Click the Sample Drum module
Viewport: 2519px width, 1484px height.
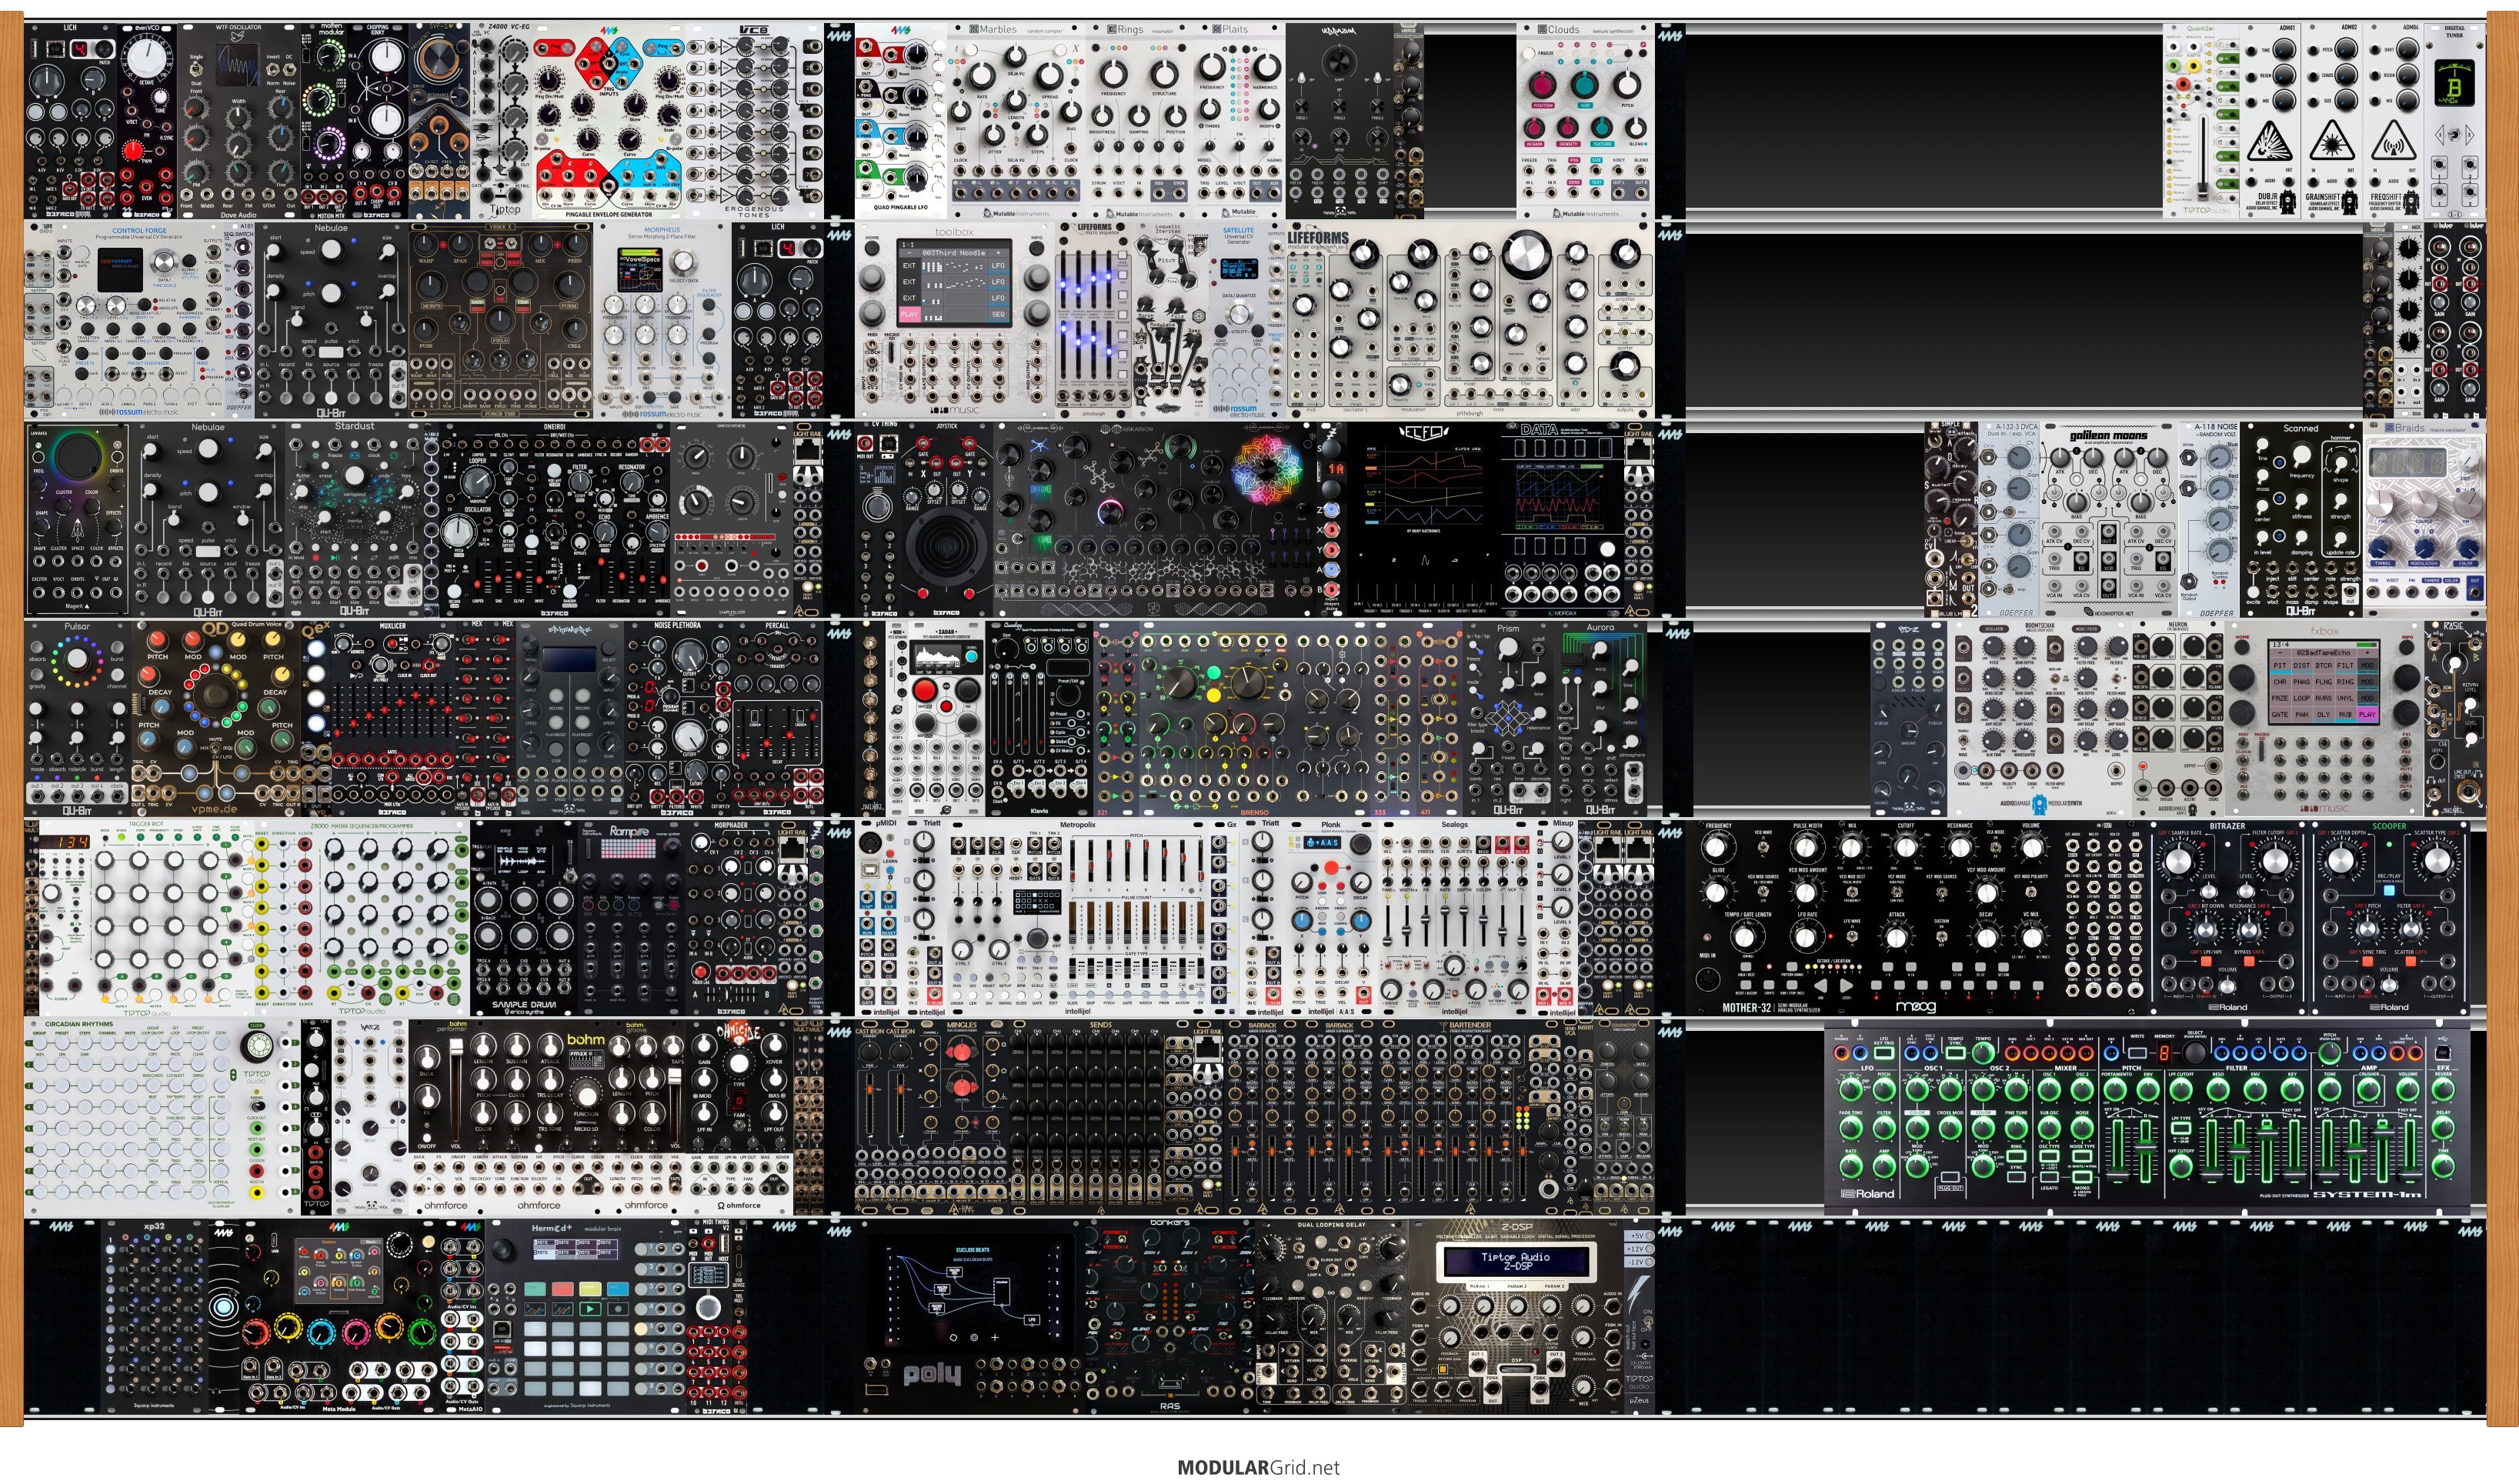click(523, 918)
